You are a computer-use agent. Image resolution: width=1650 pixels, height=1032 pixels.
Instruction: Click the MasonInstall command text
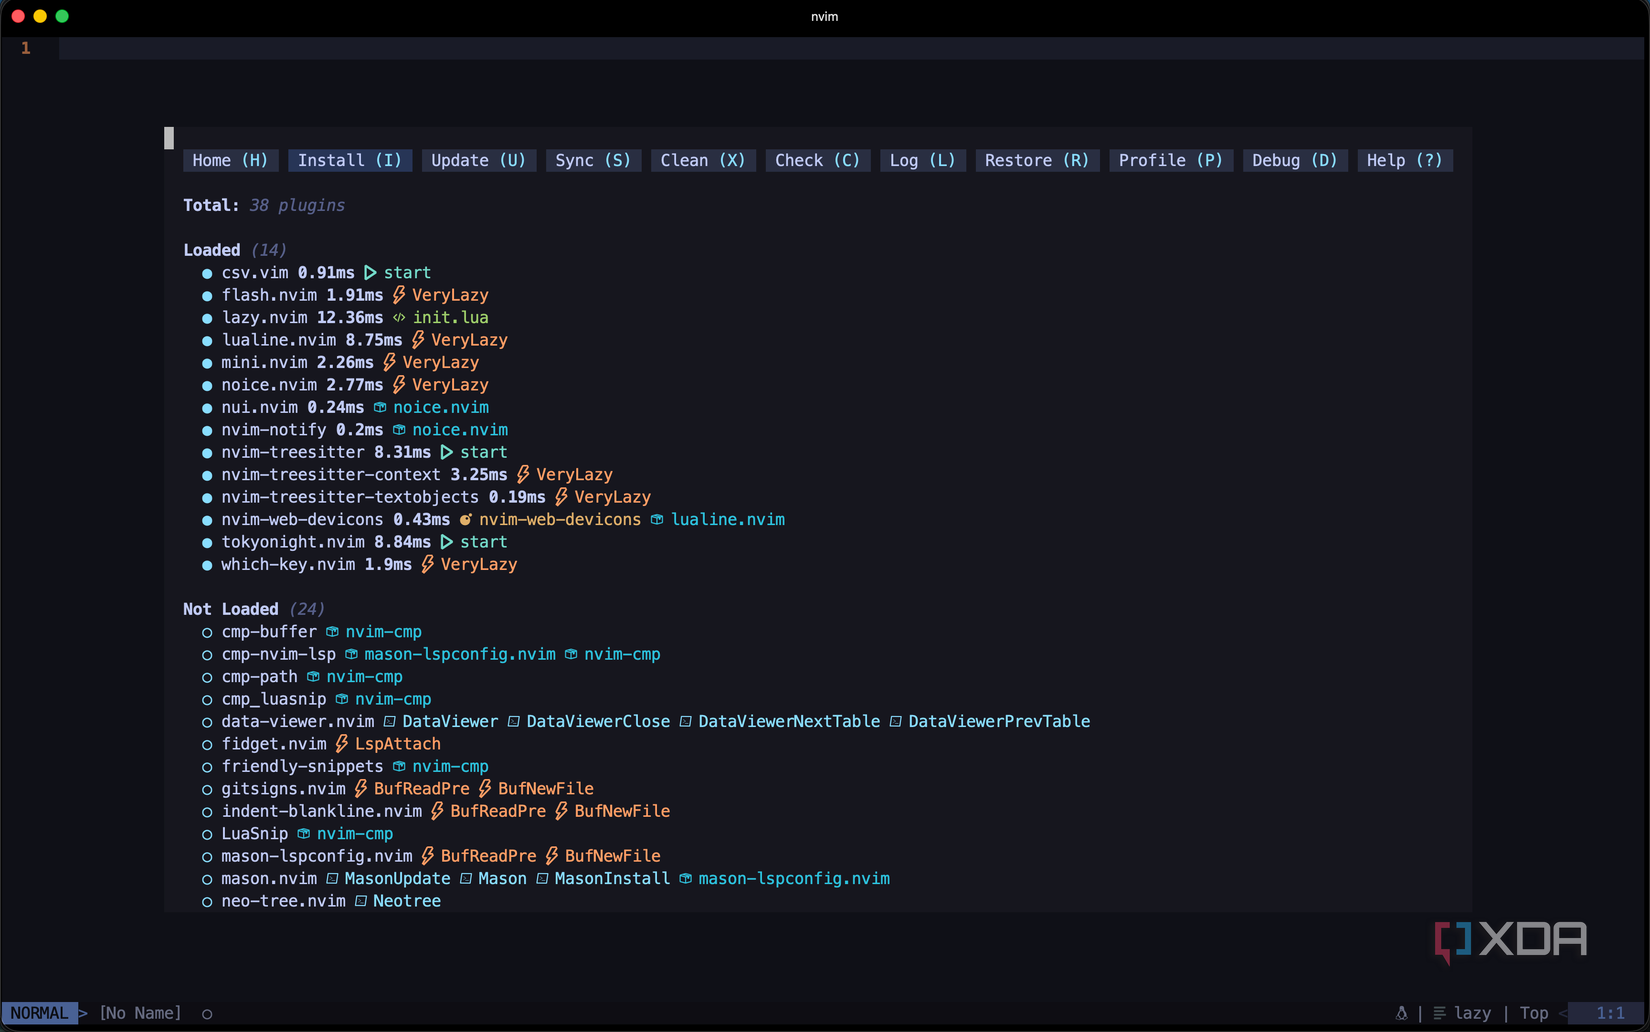tap(612, 879)
